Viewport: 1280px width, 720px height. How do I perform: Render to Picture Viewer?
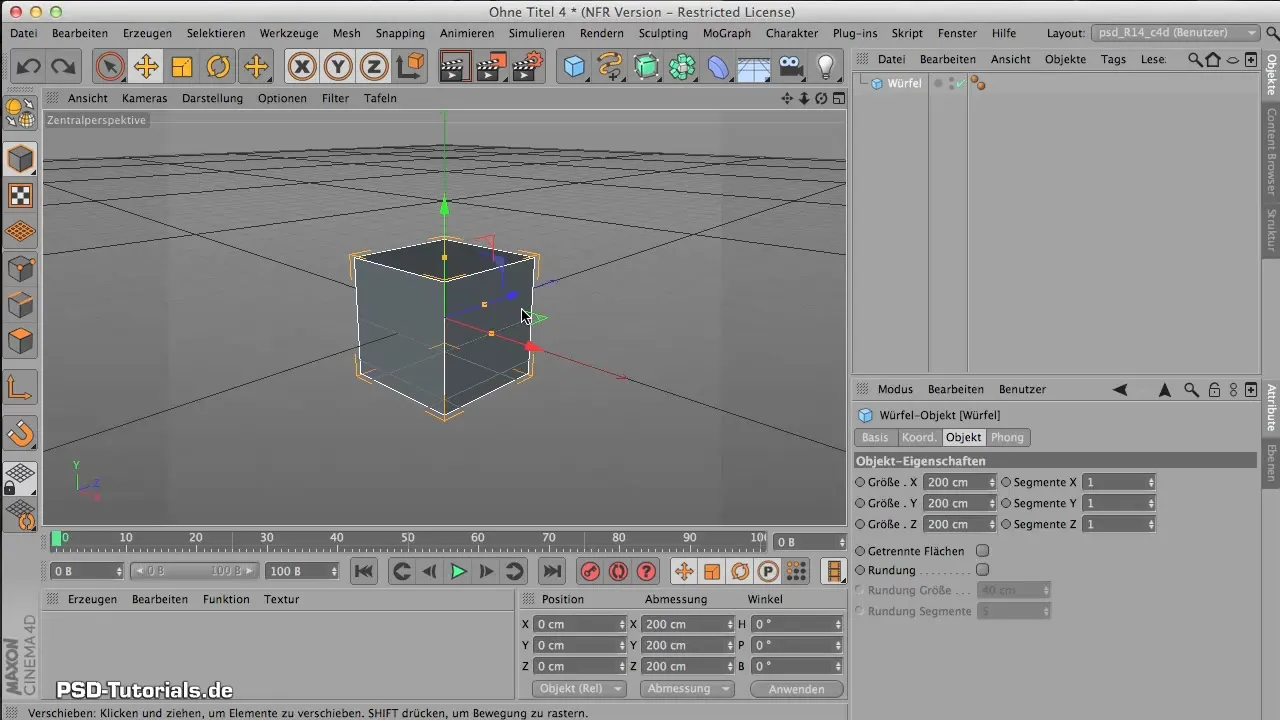tap(490, 67)
